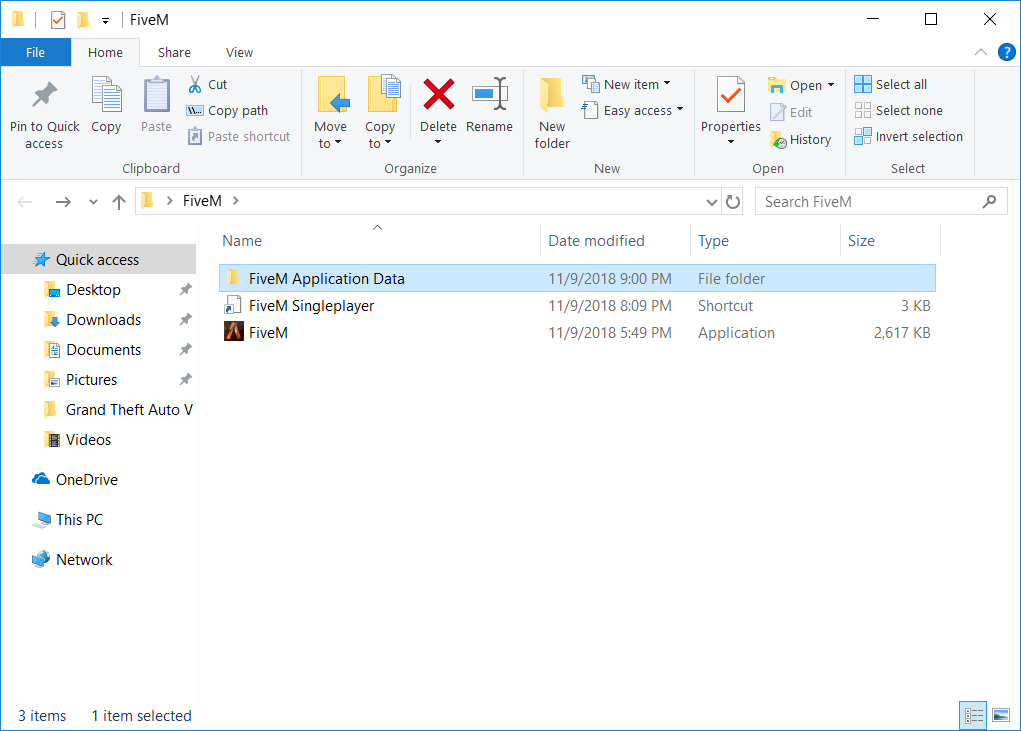Viewport: 1021px width, 731px height.
Task: Click the Copy icon in Clipboard group
Action: pos(106,96)
